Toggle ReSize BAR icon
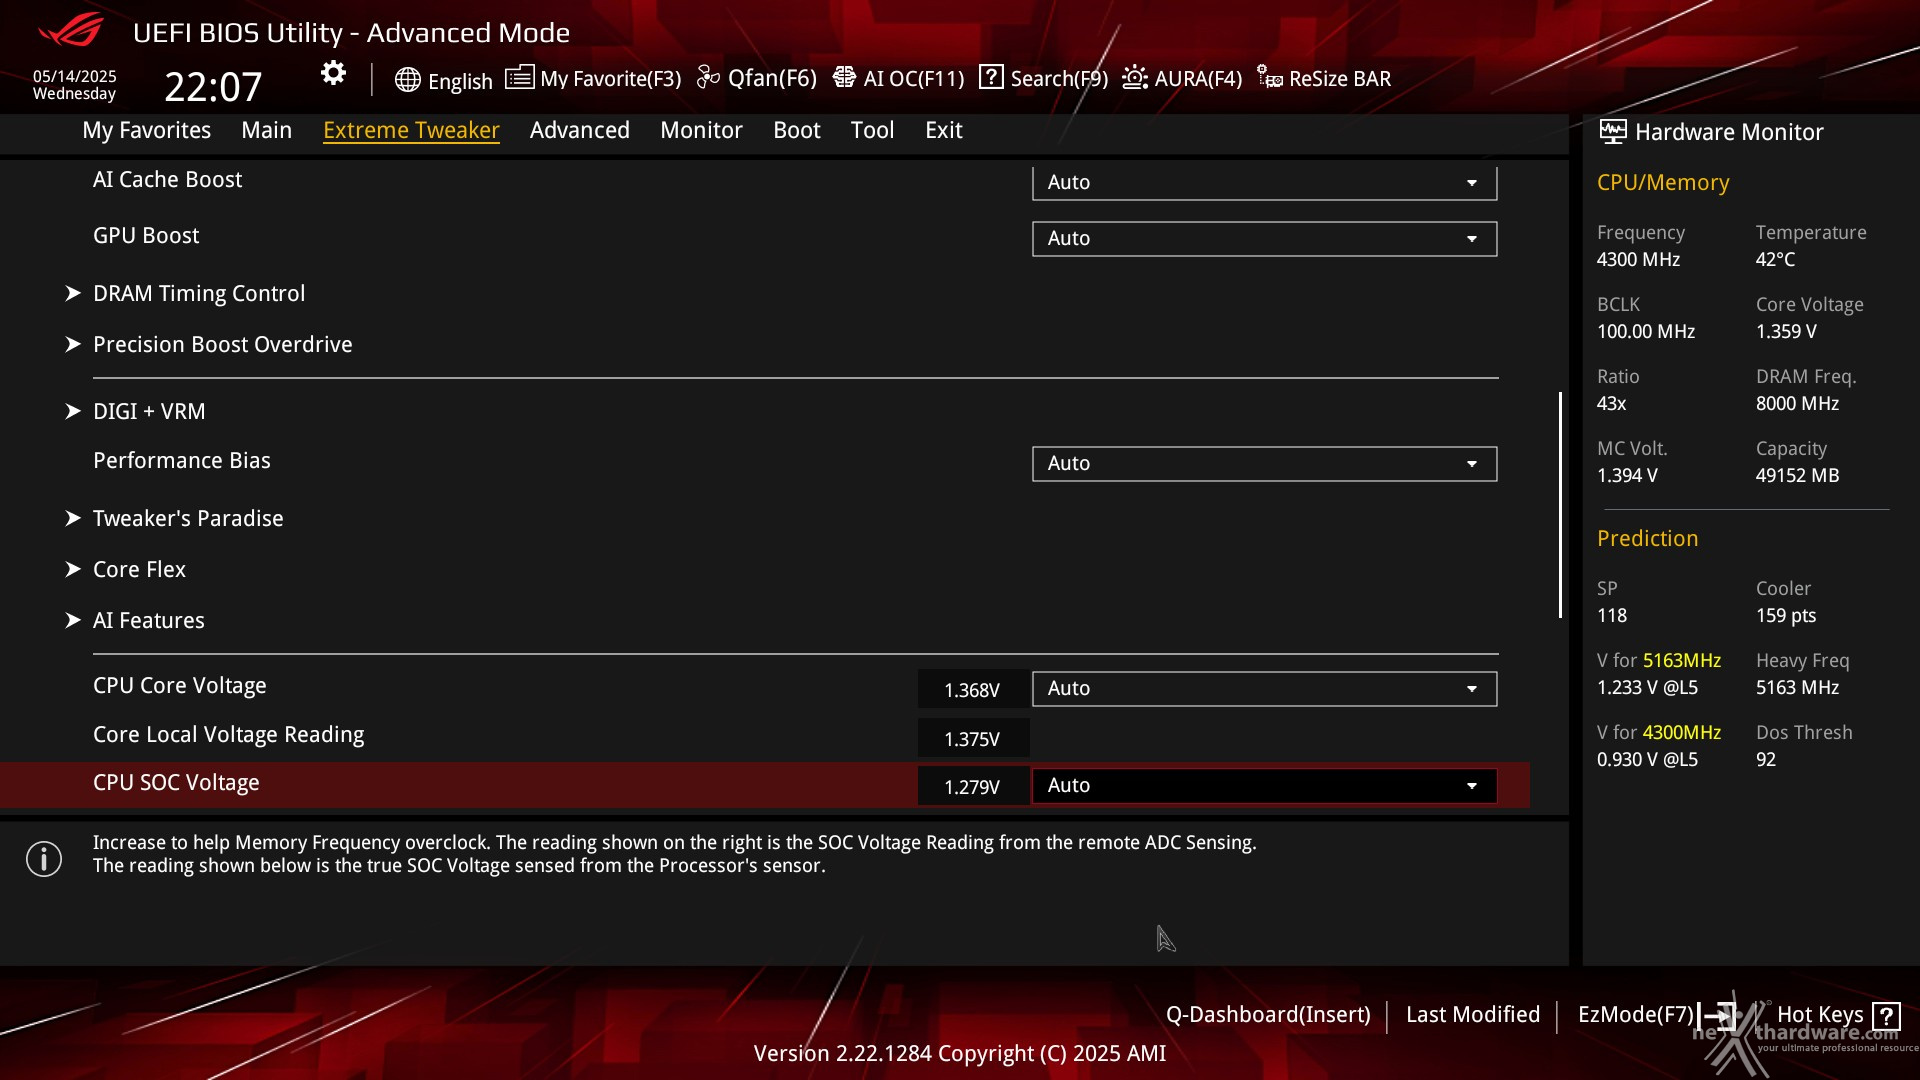The width and height of the screenshot is (1920, 1080). [1270, 78]
